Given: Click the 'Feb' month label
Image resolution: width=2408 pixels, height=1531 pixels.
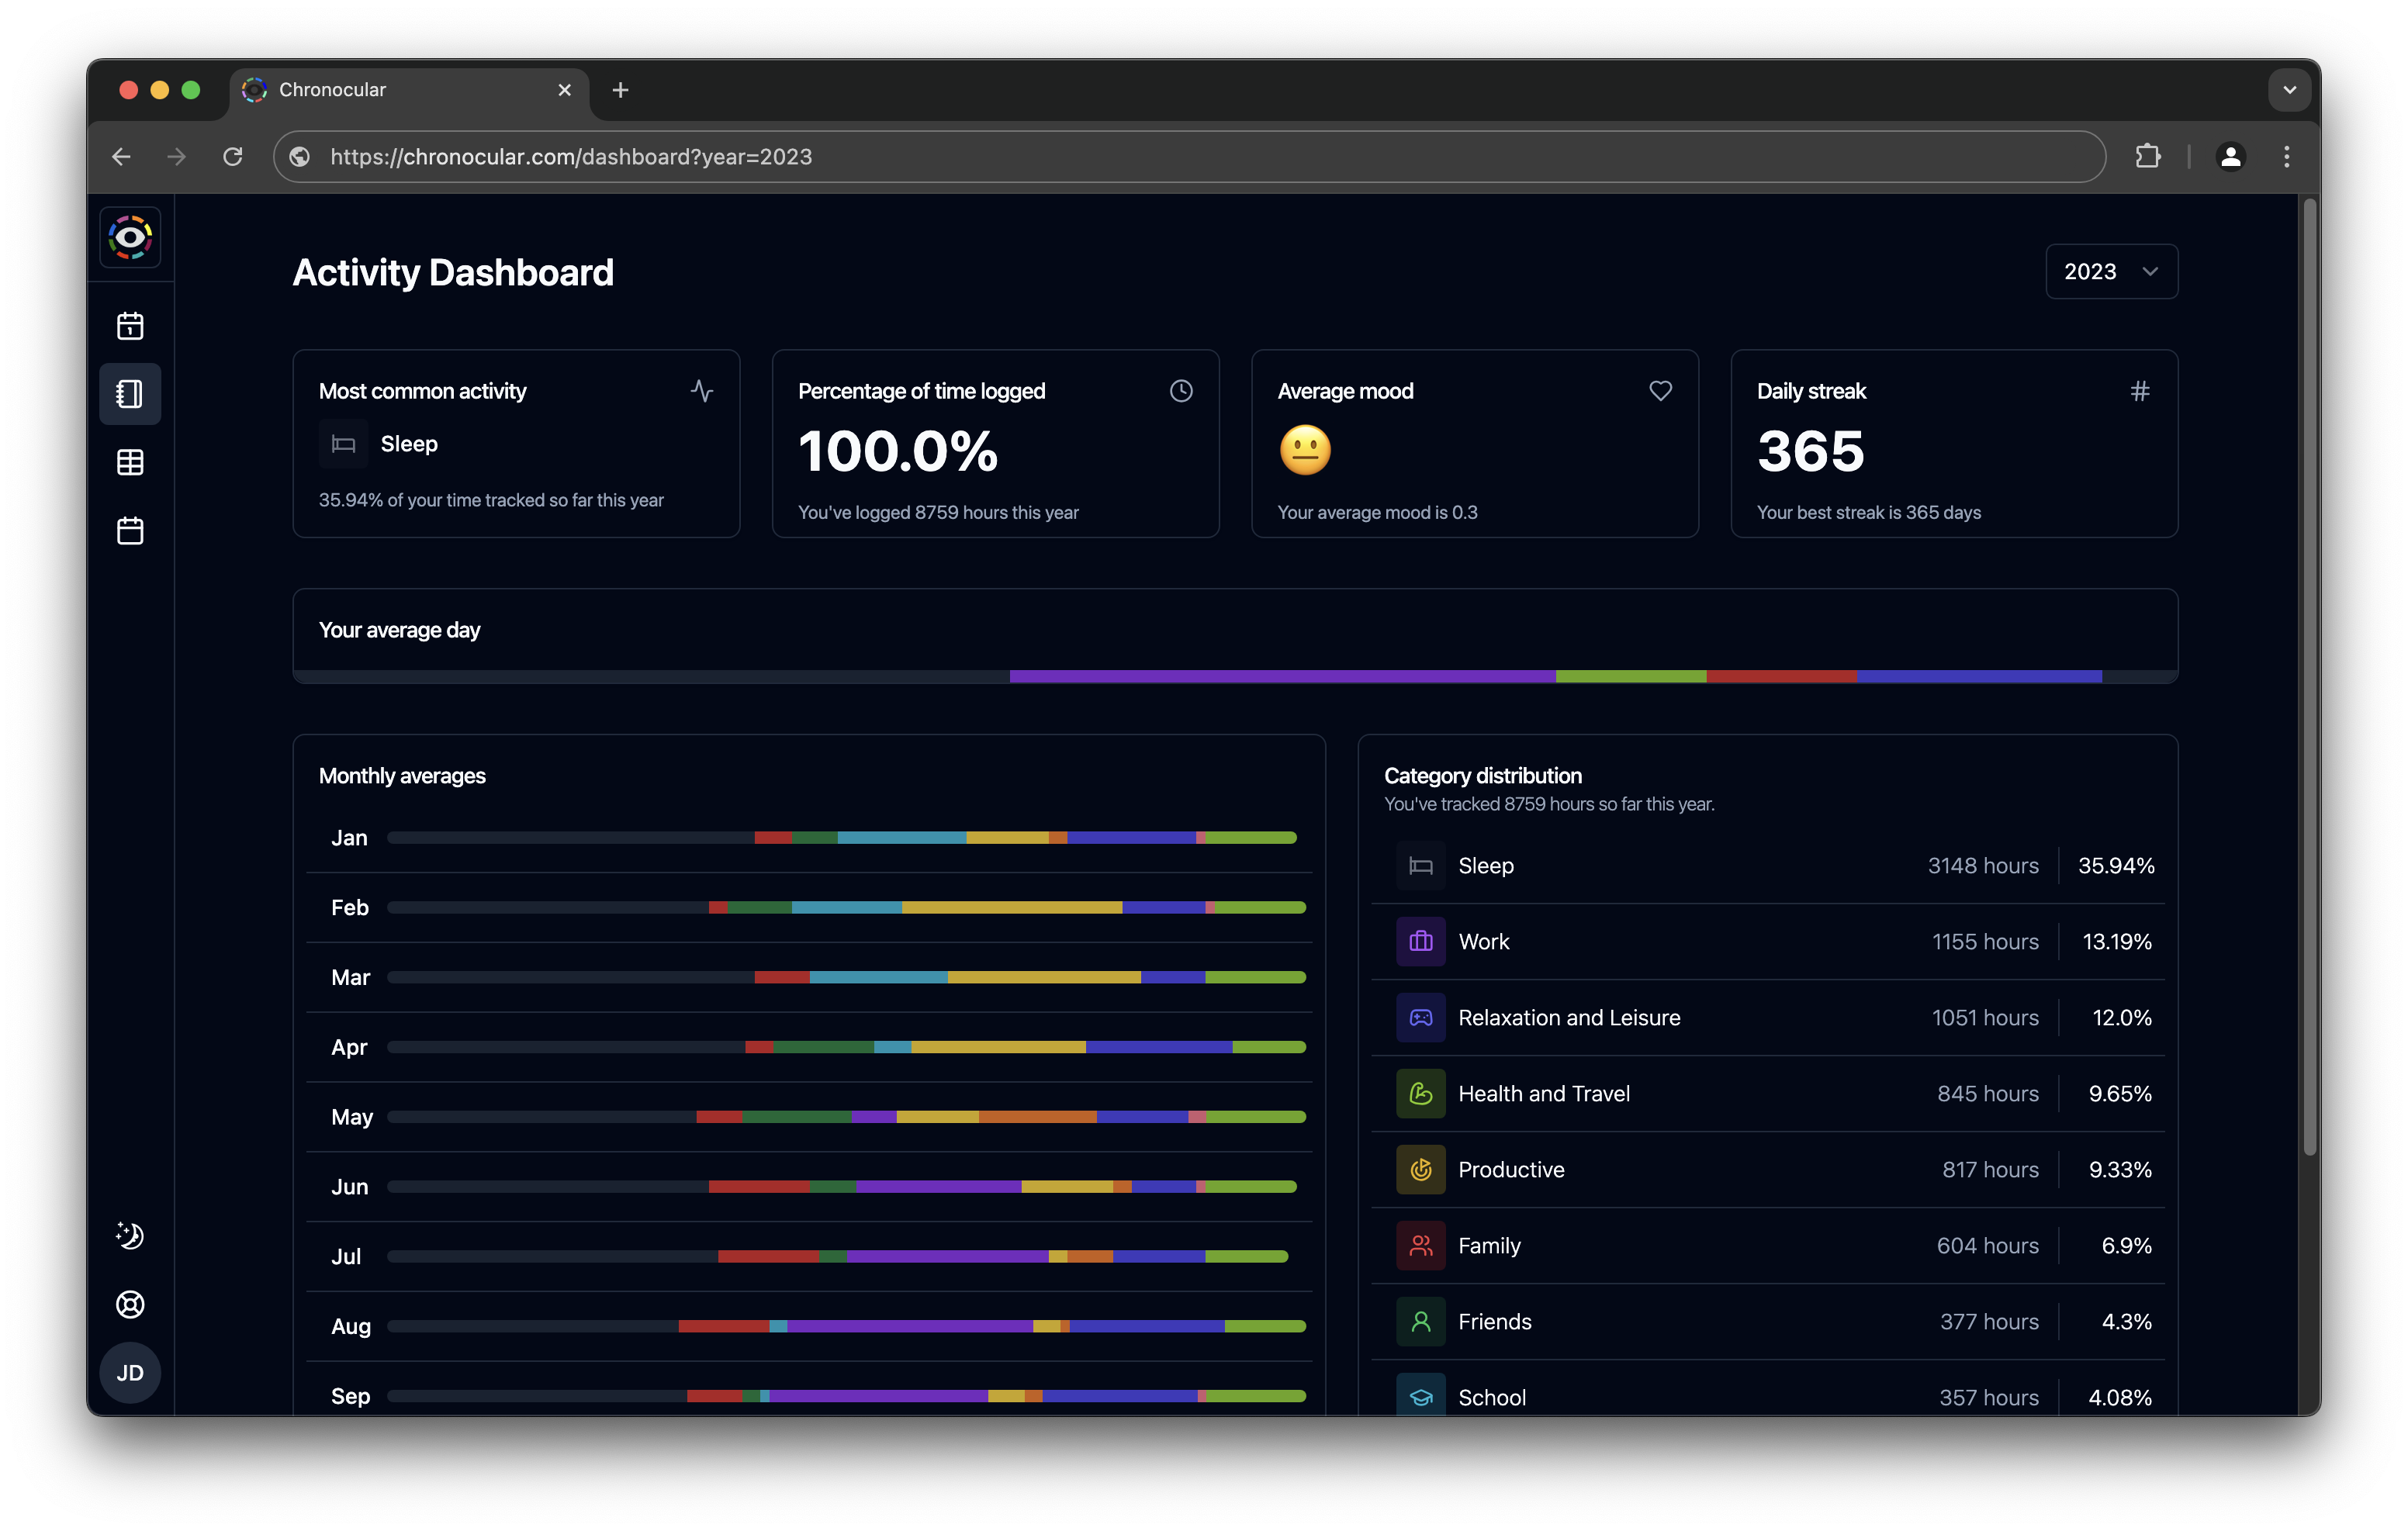Looking at the screenshot, I should point(350,908).
